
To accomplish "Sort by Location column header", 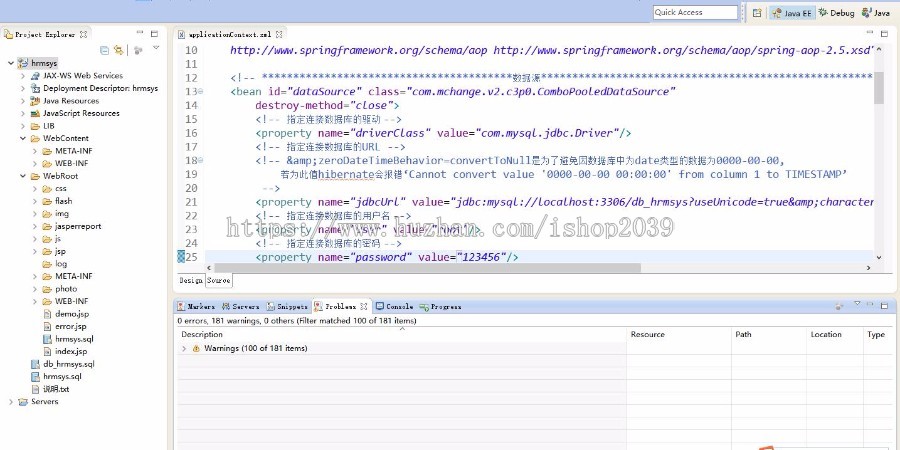I will [x=835, y=335].
